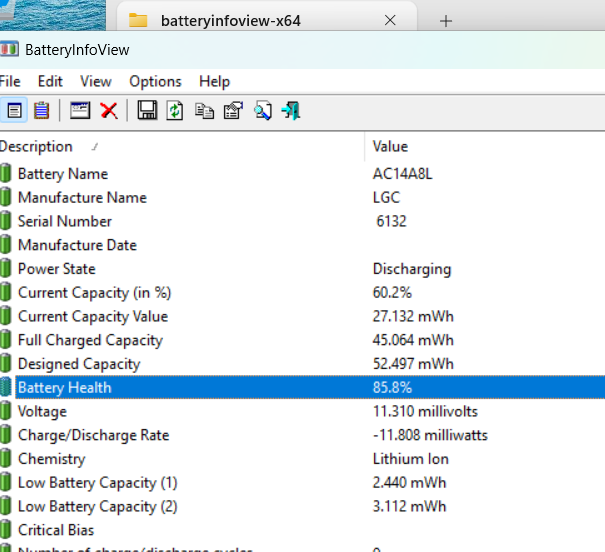Click the Show Battery Log toolbar icon

41,111
